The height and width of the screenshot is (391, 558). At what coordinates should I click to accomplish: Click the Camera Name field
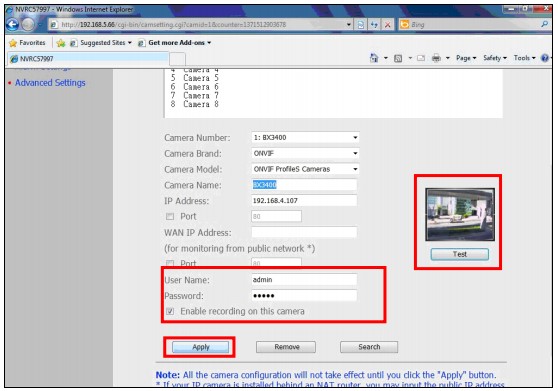pyautogui.click(x=304, y=185)
